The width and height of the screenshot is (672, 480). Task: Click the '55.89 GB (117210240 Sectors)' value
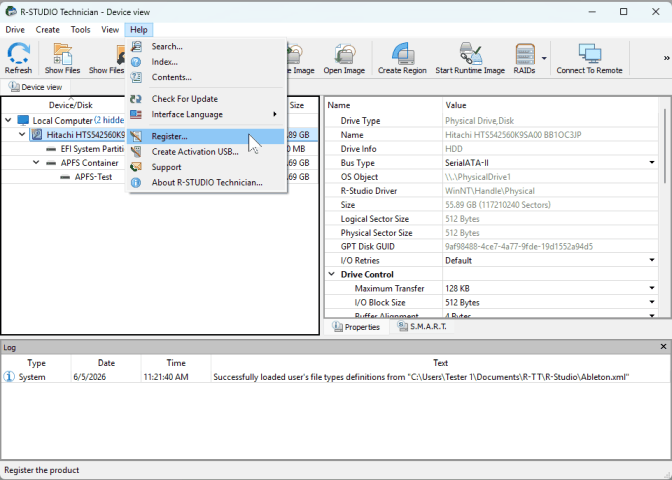(x=498, y=205)
